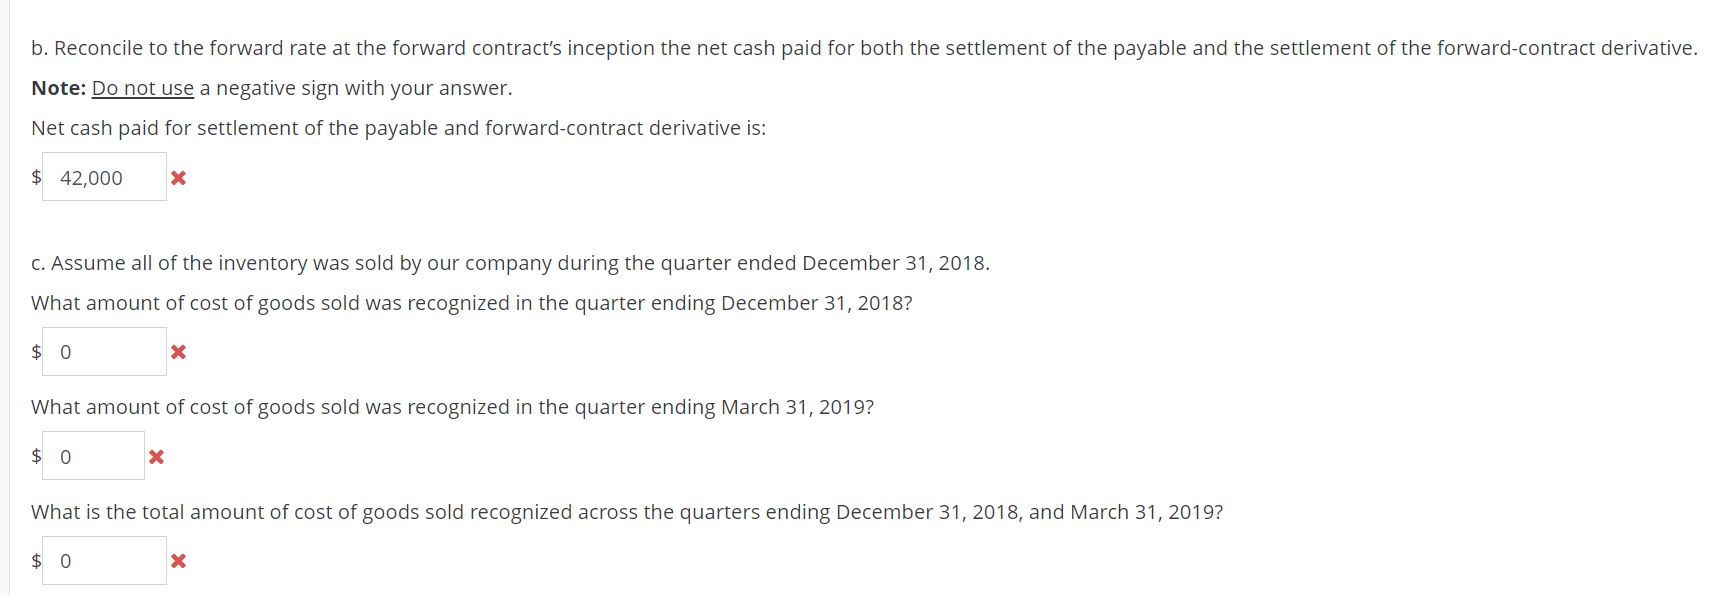Click the part b reconcile instruction sentence
This screenshot has height=595, width=1722.
tap(864, 48)
